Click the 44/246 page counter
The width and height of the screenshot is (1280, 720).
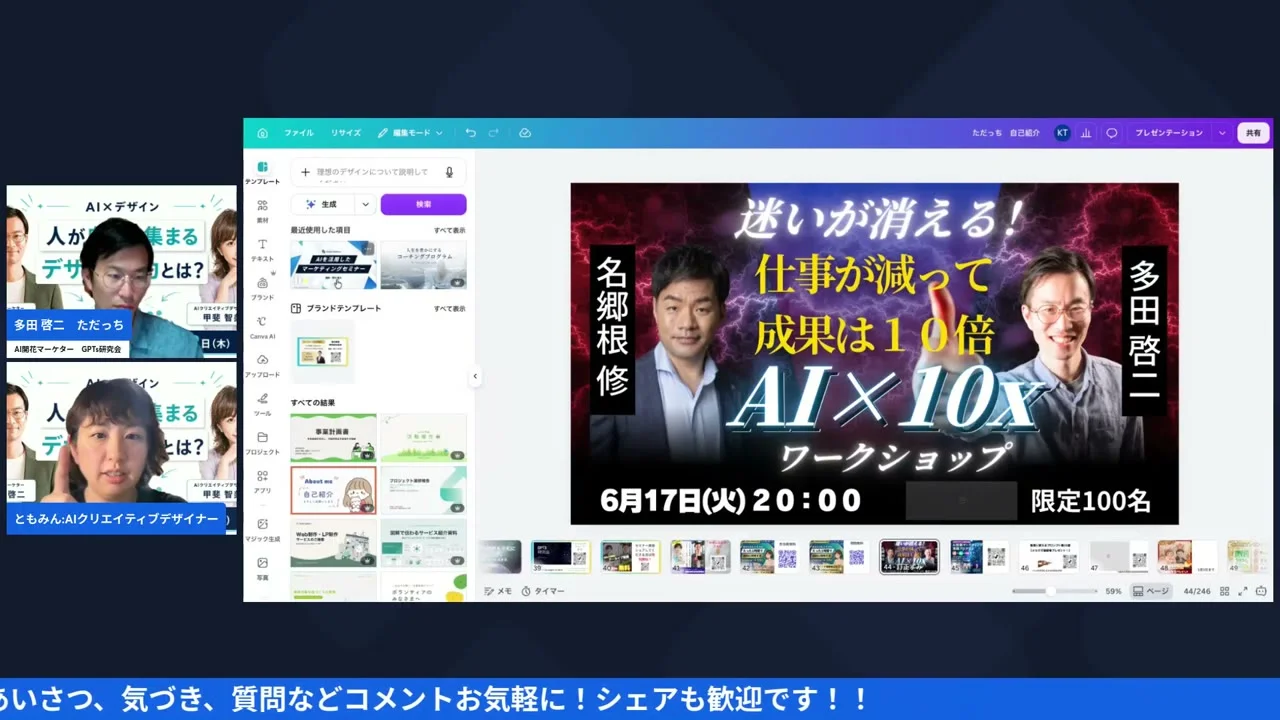[x=1197, y=591]
